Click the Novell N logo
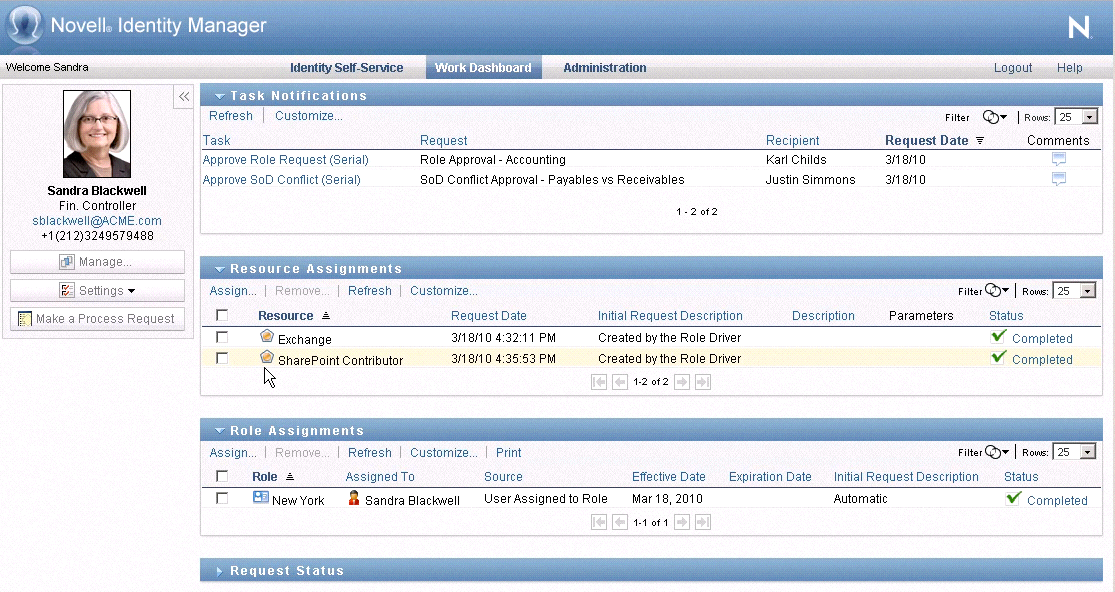 tap(1079, 28)
